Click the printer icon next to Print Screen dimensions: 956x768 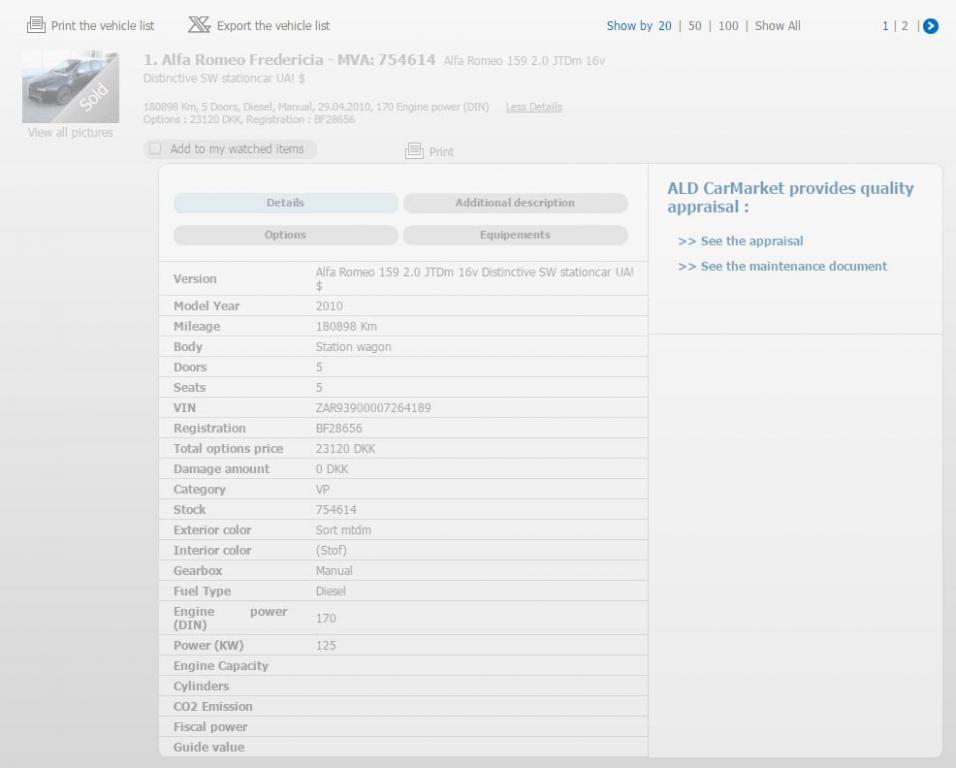point(414,151)
